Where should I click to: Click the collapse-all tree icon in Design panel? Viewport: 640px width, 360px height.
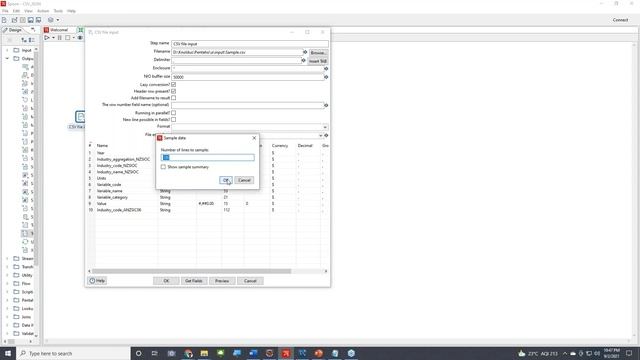click(x=31, y=40)
